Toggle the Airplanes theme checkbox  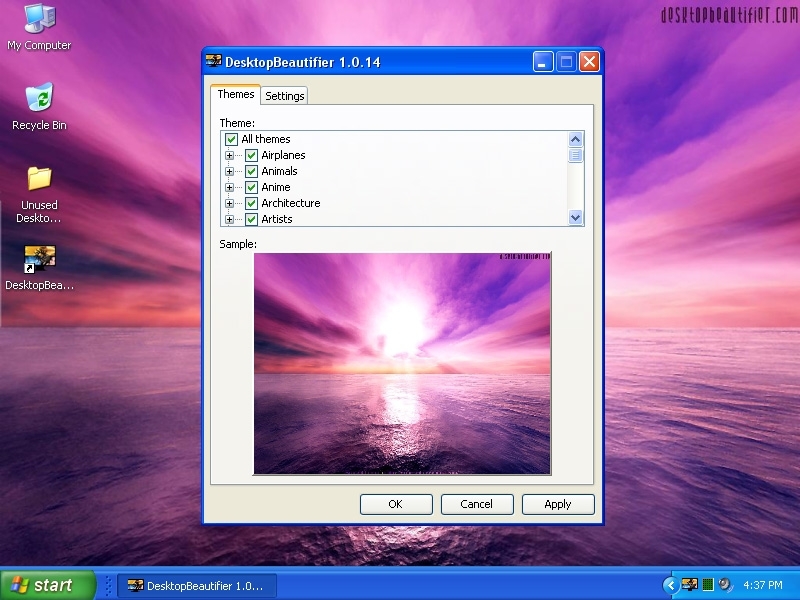(251, 155)
